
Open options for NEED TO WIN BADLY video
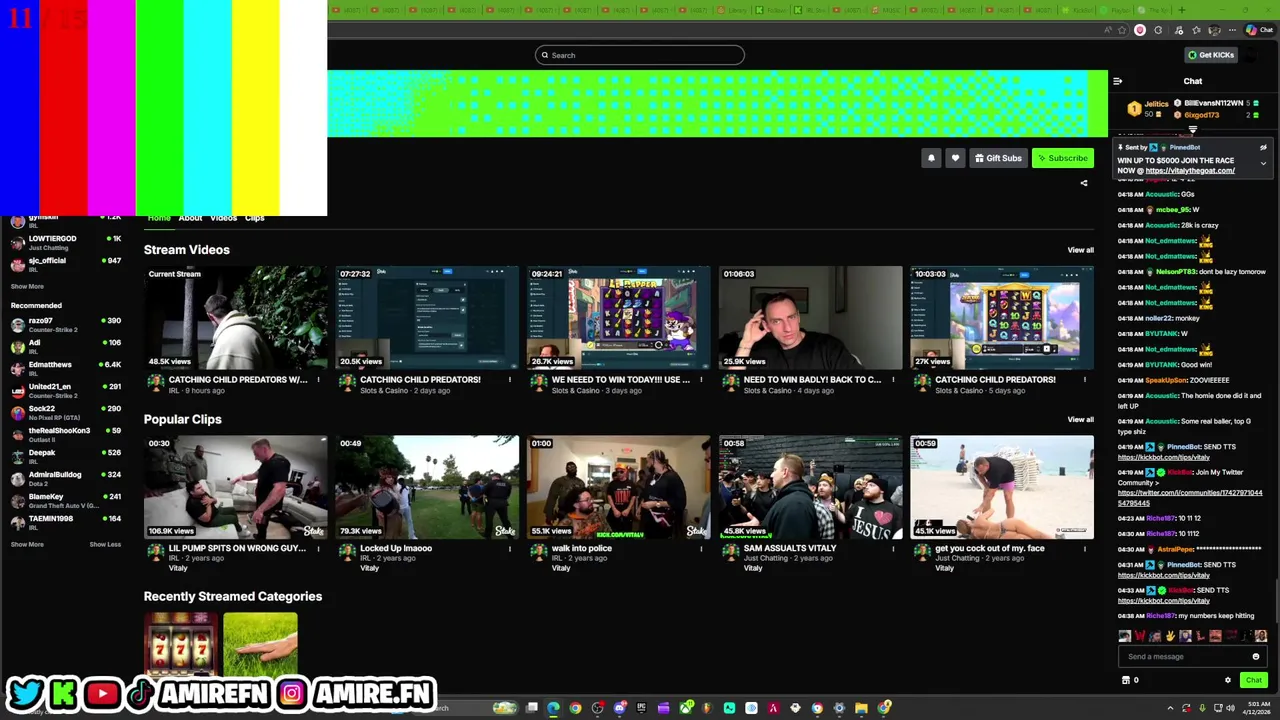(893, 379)
